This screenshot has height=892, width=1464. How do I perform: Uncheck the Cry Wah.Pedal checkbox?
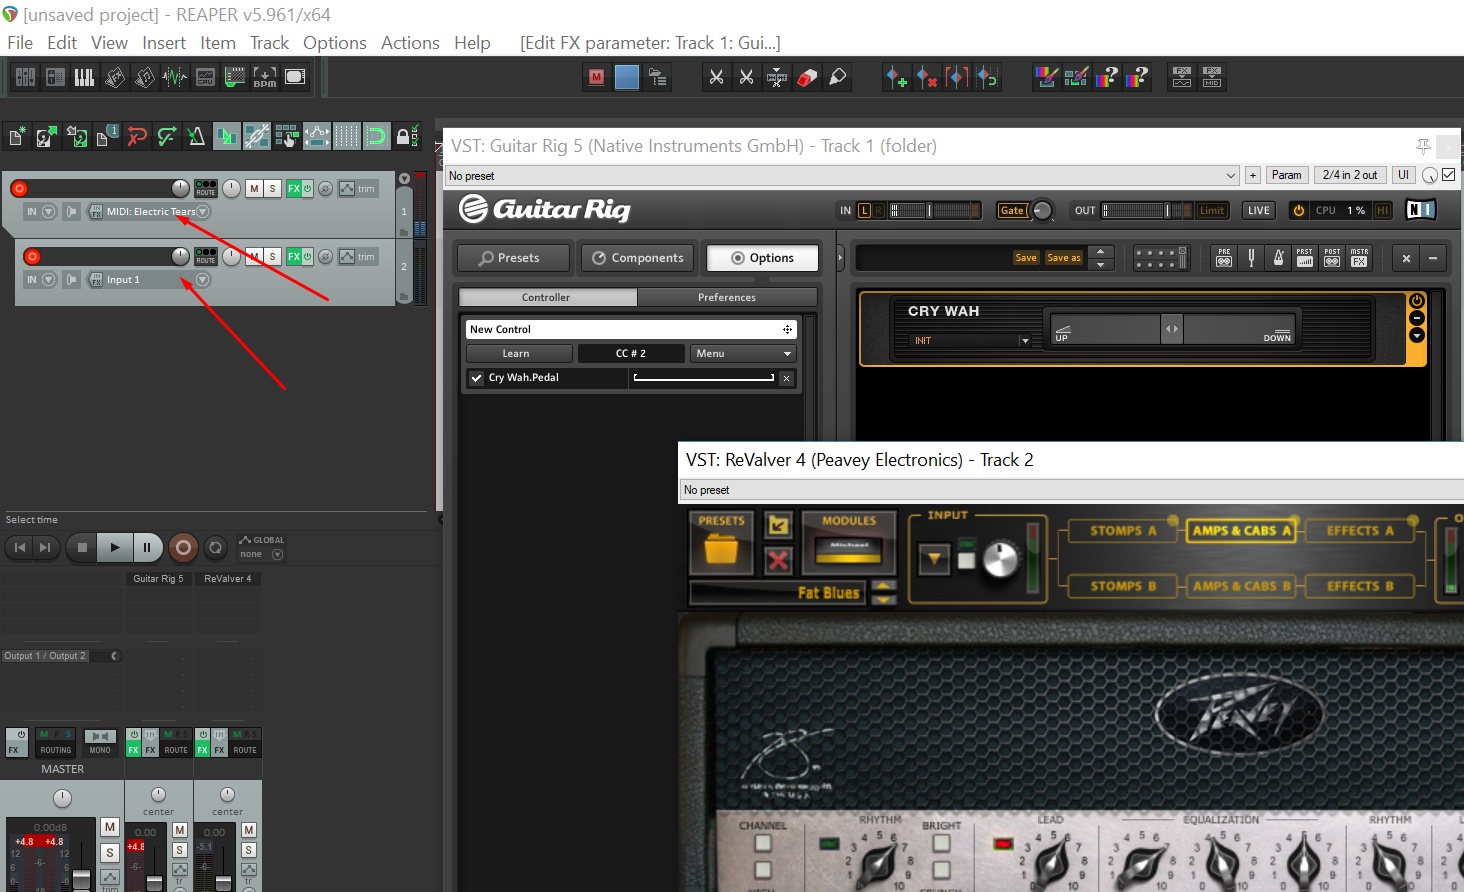pyautogui.click(x=477, y=378)
